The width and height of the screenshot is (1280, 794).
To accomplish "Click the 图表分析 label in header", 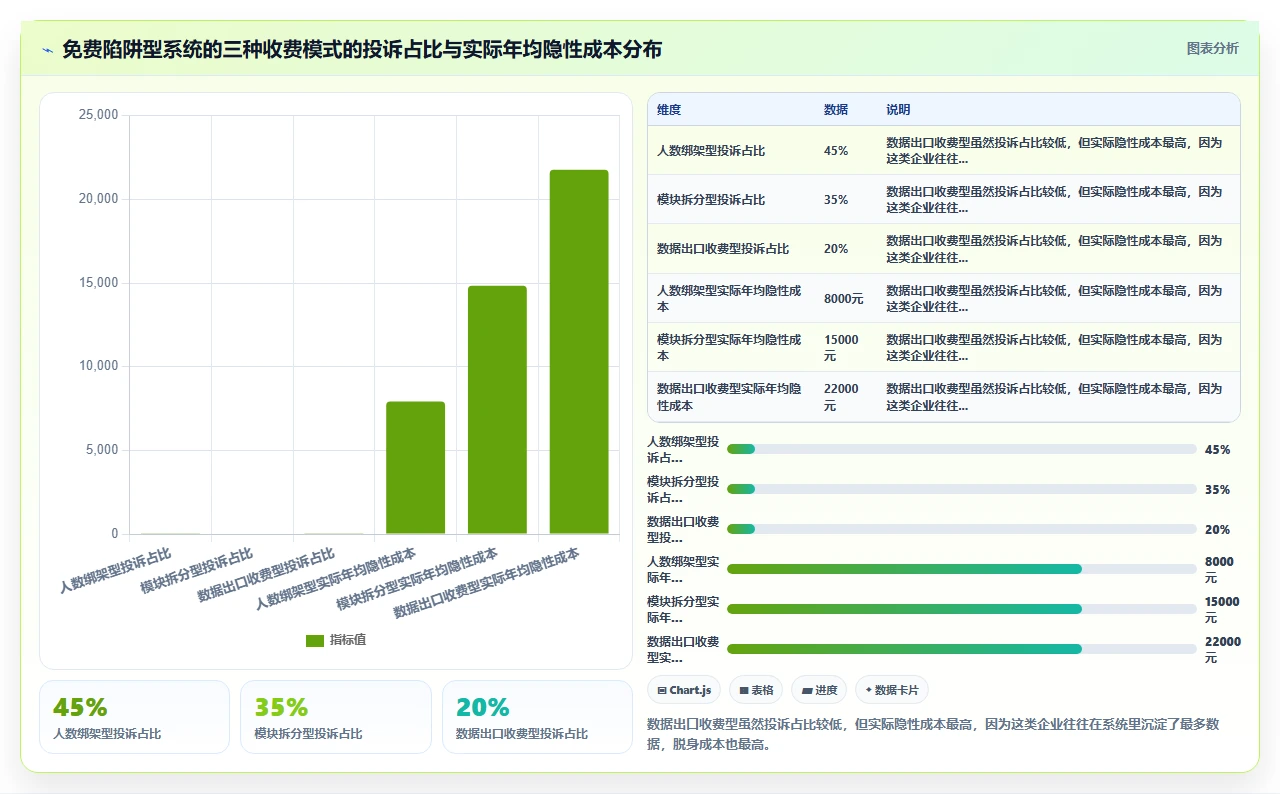I will tap(1212, 48).
